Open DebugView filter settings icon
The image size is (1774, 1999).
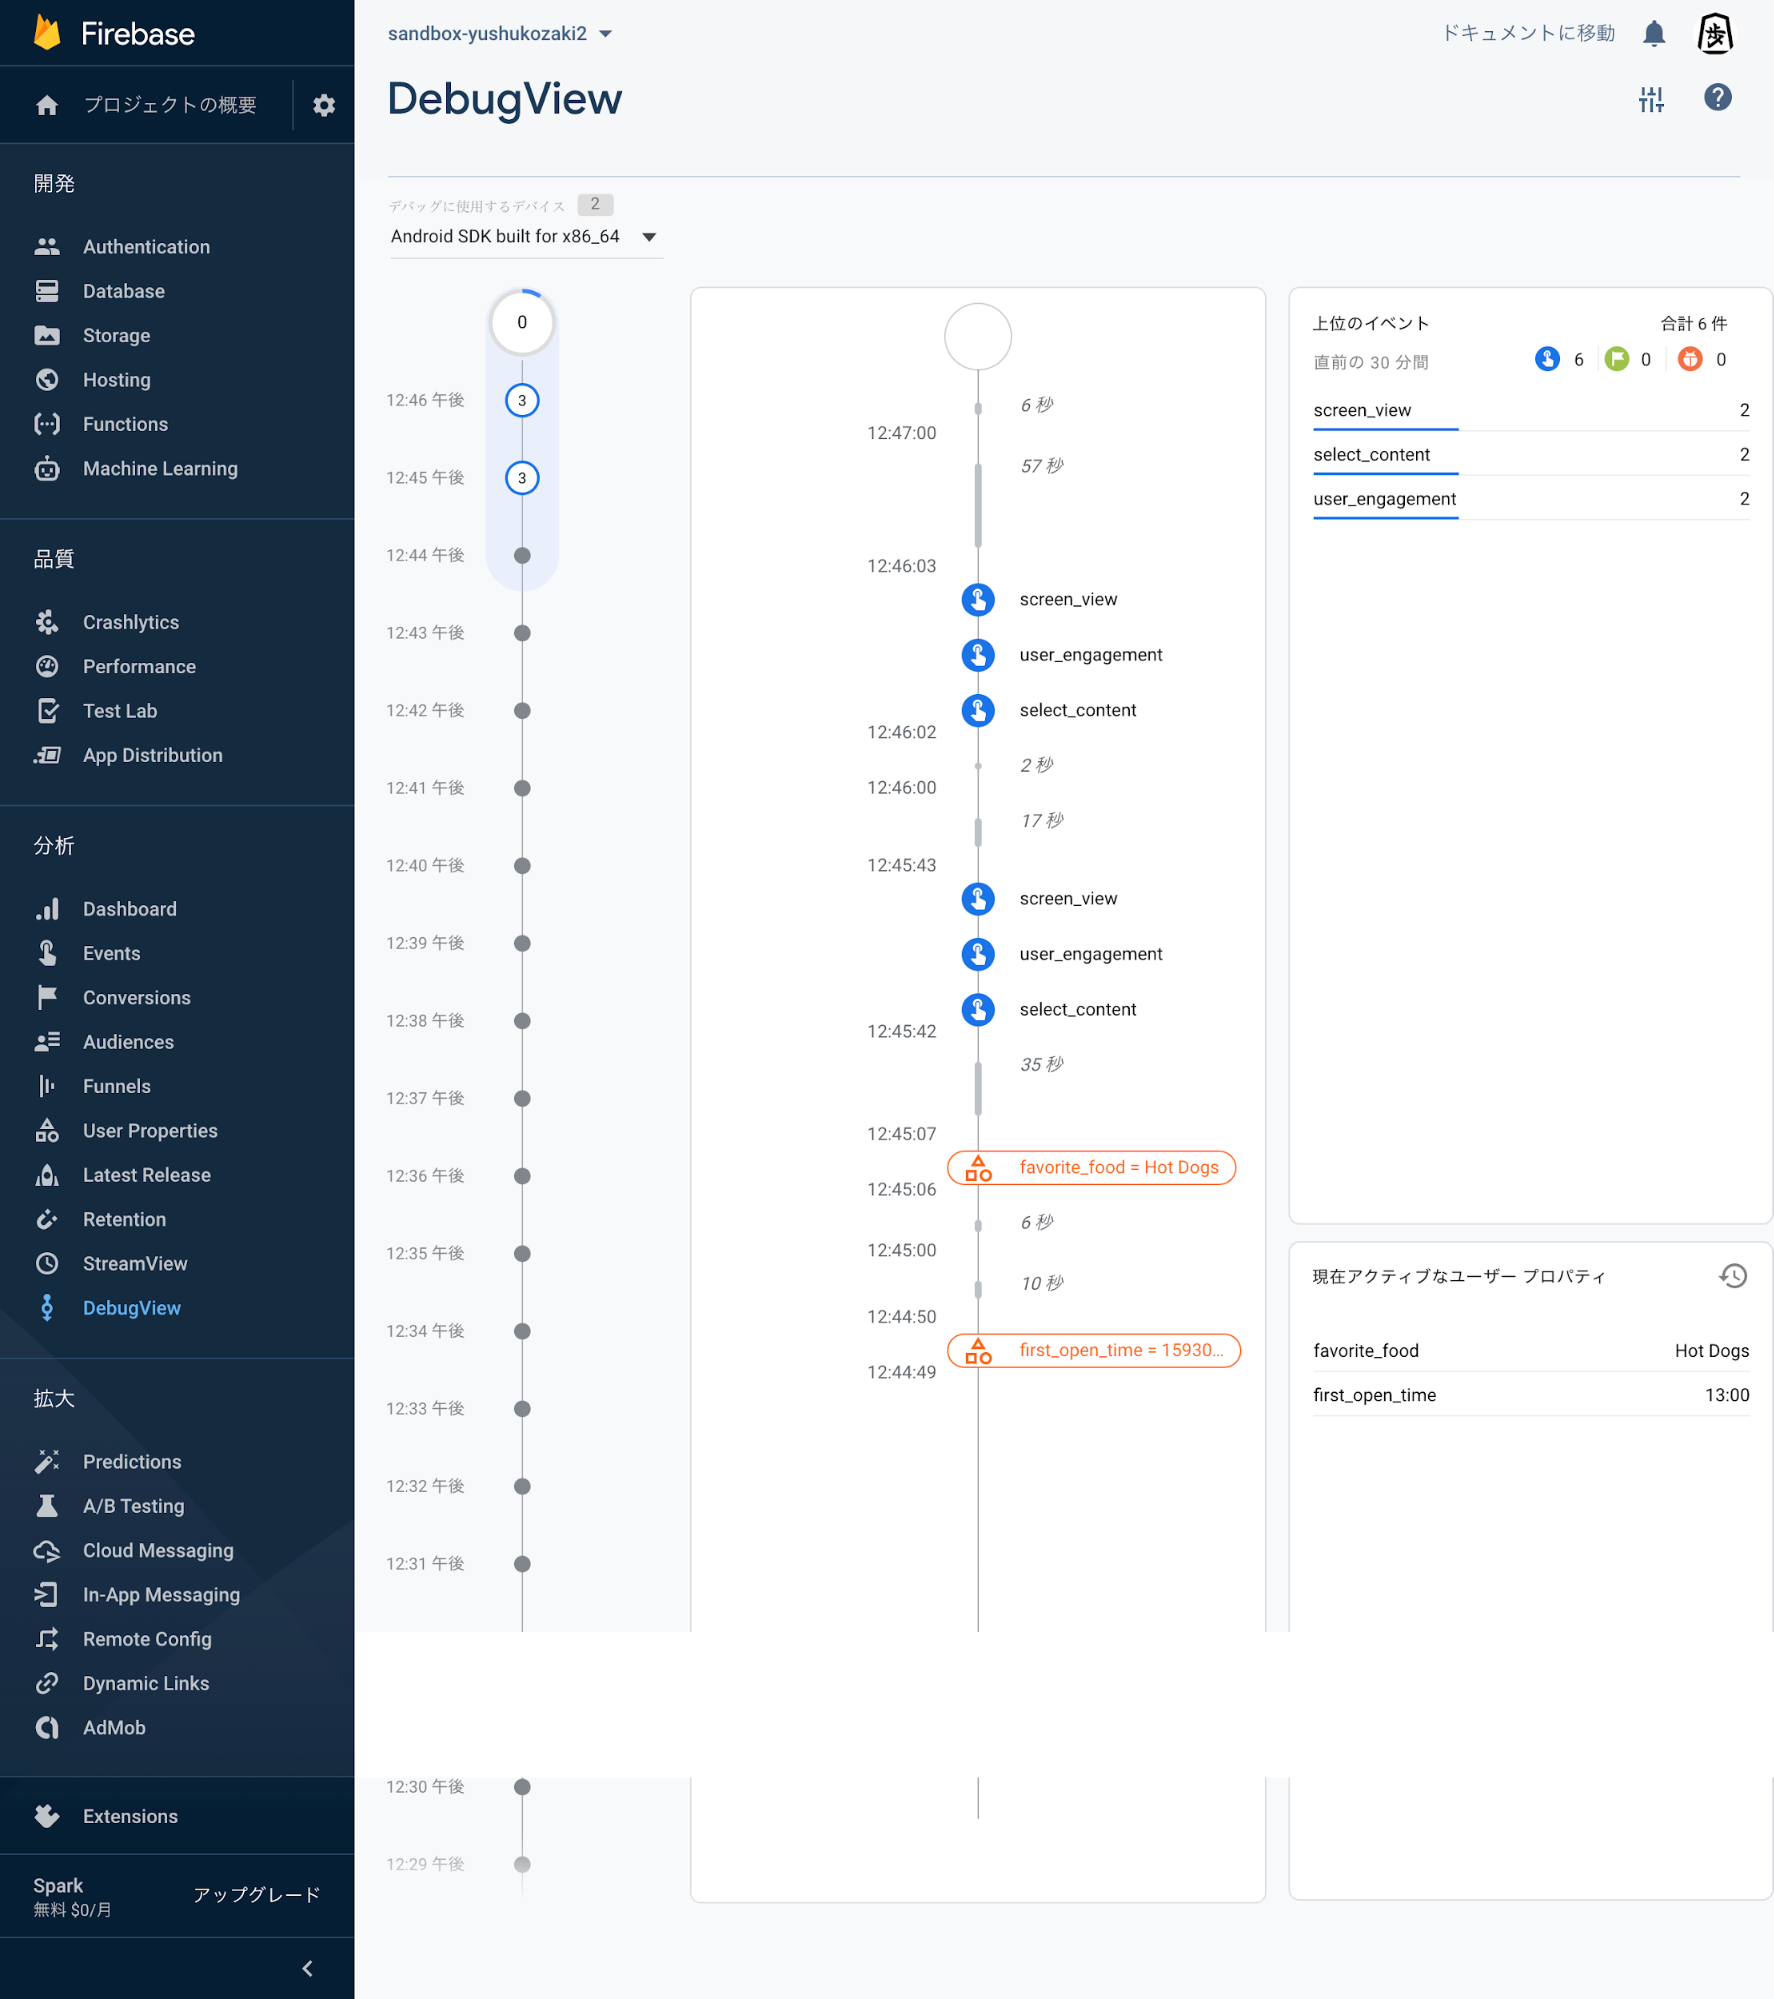point(1651,98)
